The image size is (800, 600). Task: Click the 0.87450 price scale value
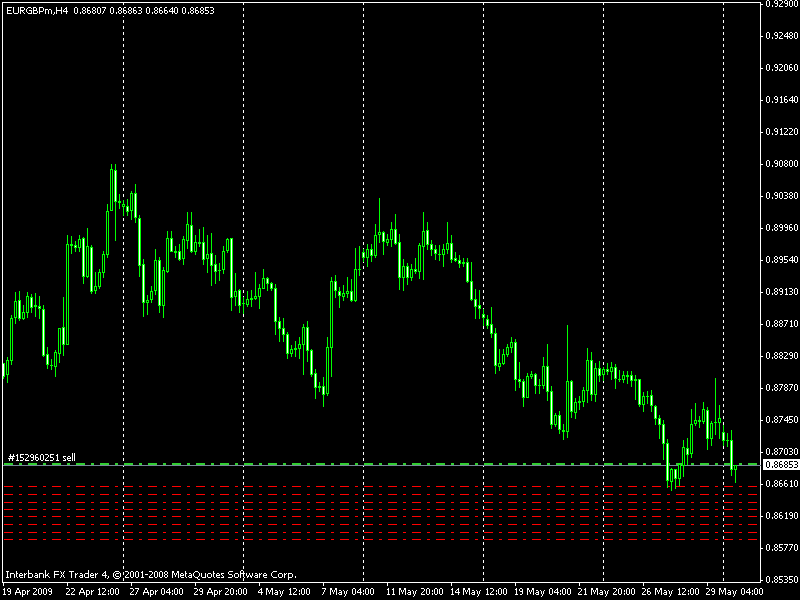click(x=779, y=420)
